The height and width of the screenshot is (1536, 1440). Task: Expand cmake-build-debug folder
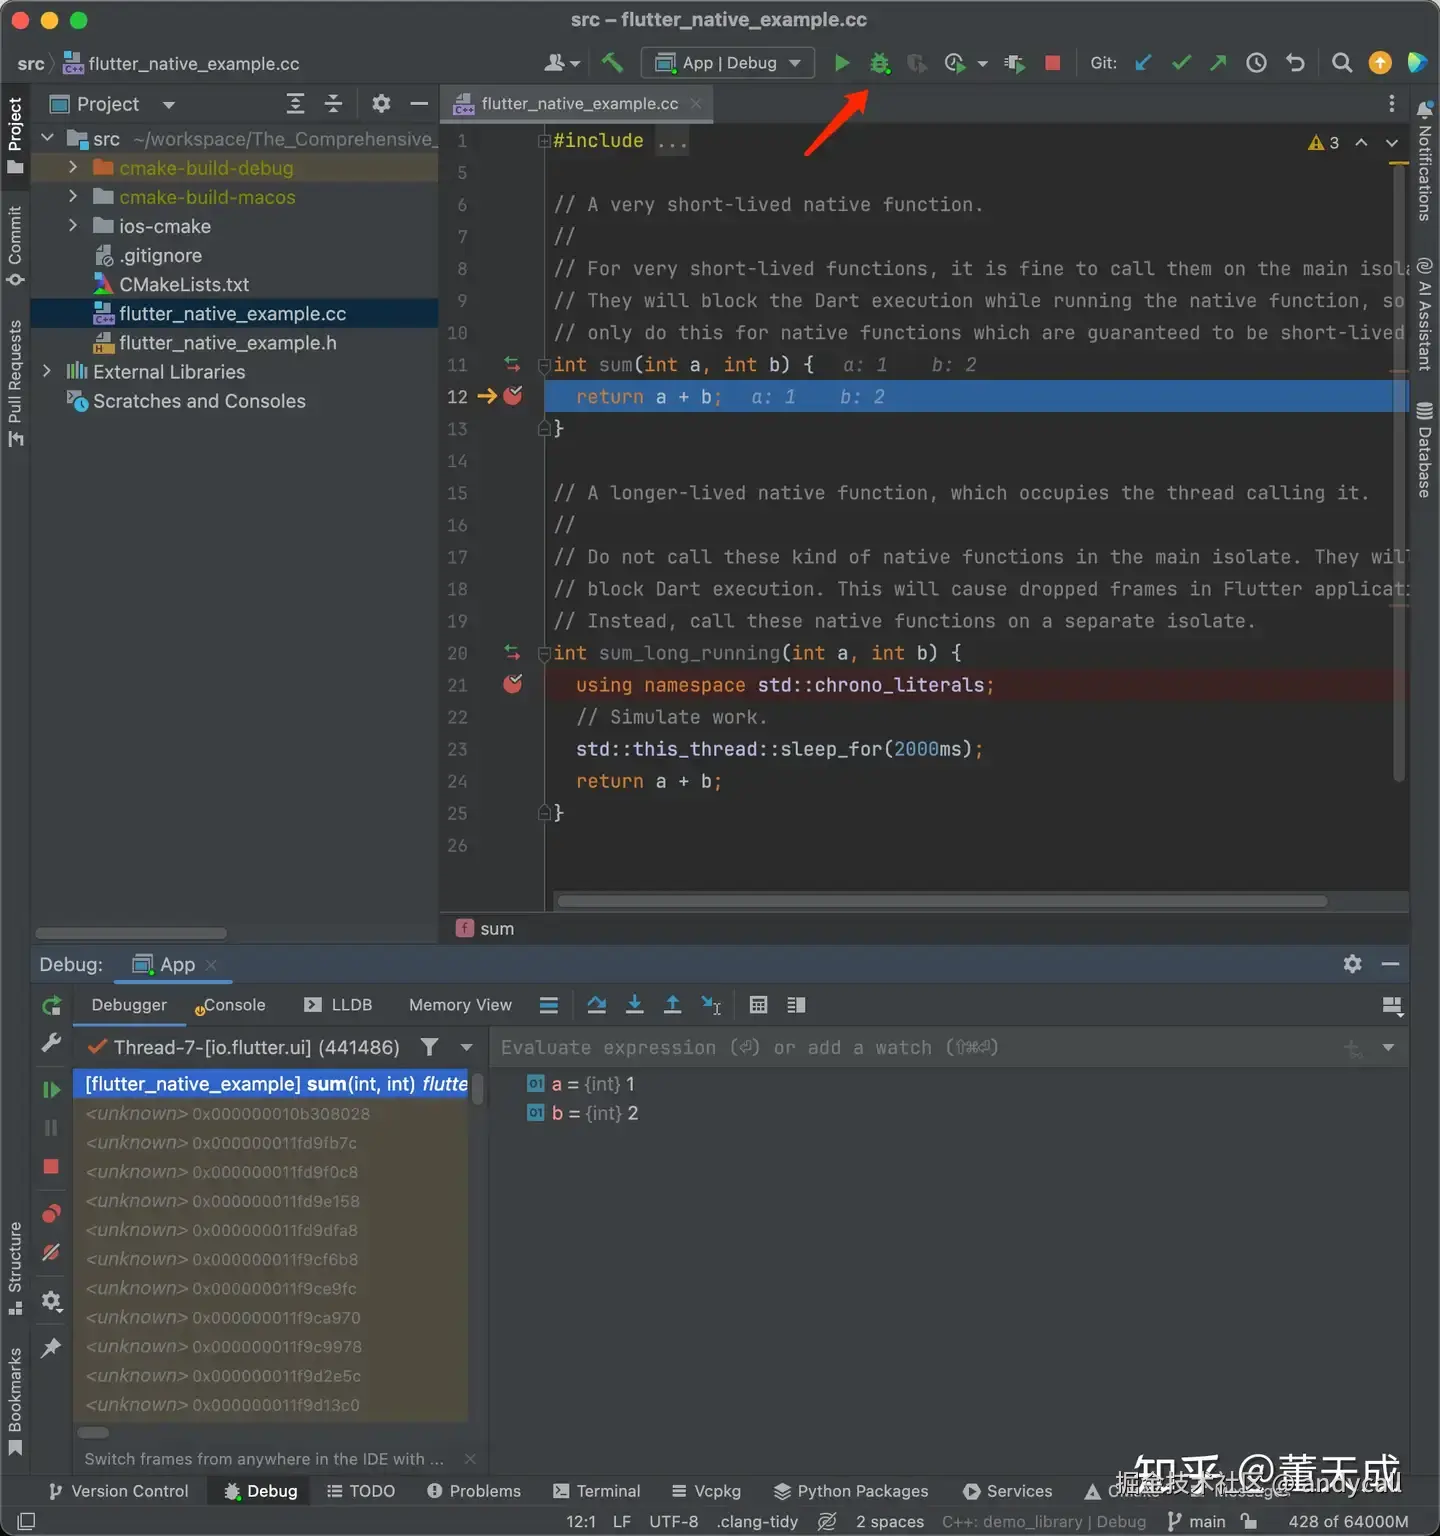coord(73,168)
